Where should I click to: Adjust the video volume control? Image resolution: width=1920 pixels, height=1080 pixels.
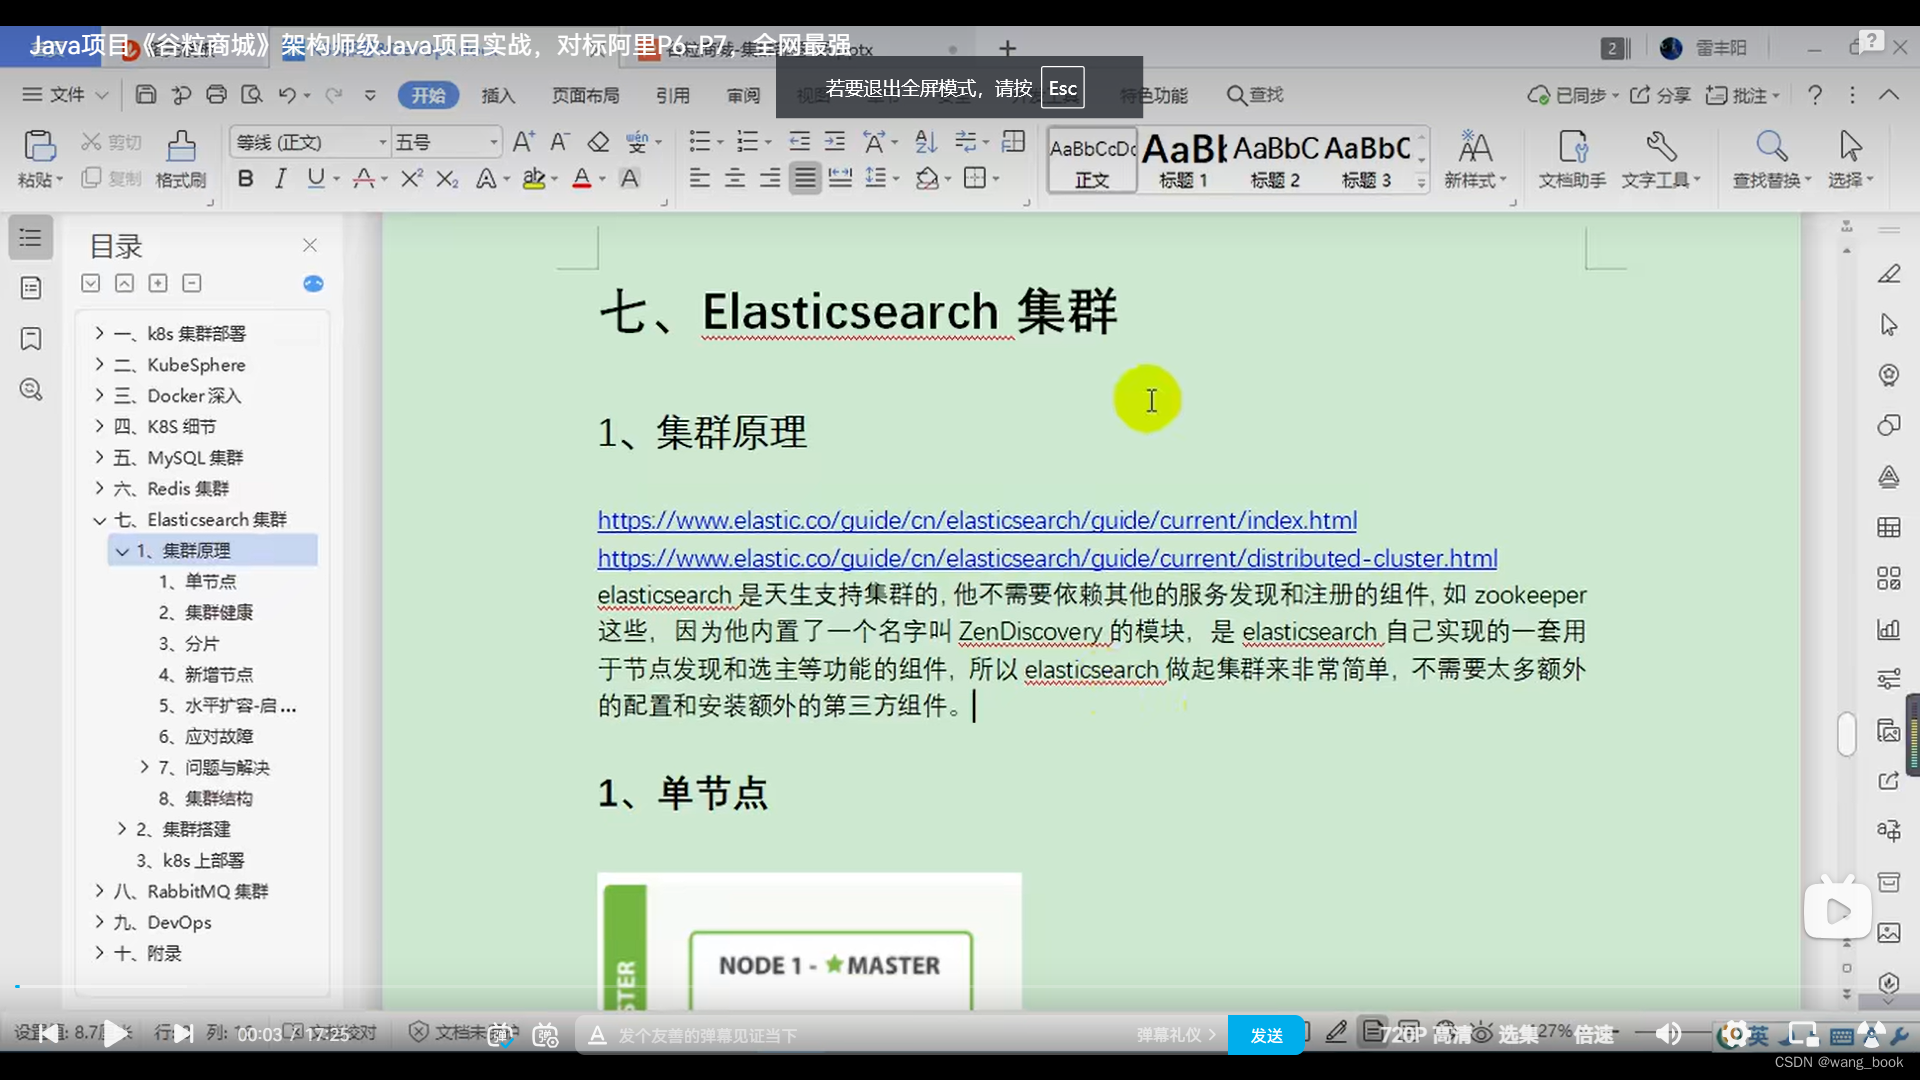[1666, 1035]
